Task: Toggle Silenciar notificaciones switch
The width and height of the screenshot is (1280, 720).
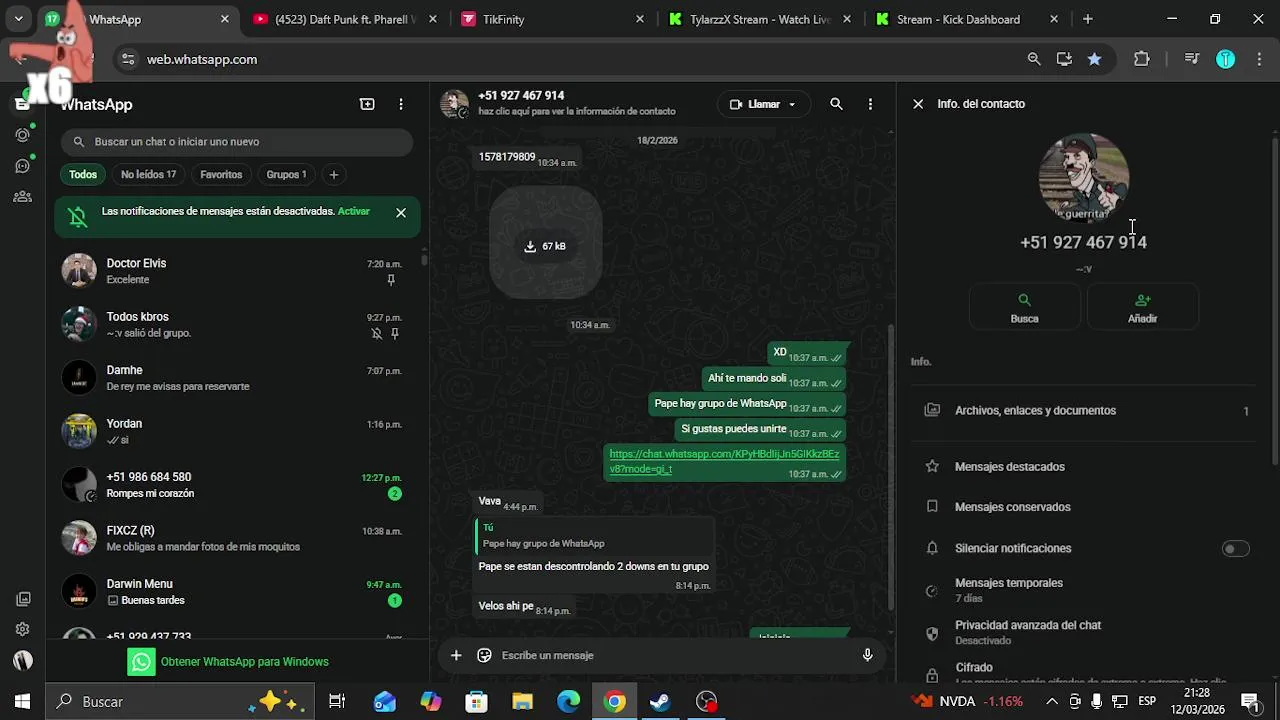Action: 1236,548
